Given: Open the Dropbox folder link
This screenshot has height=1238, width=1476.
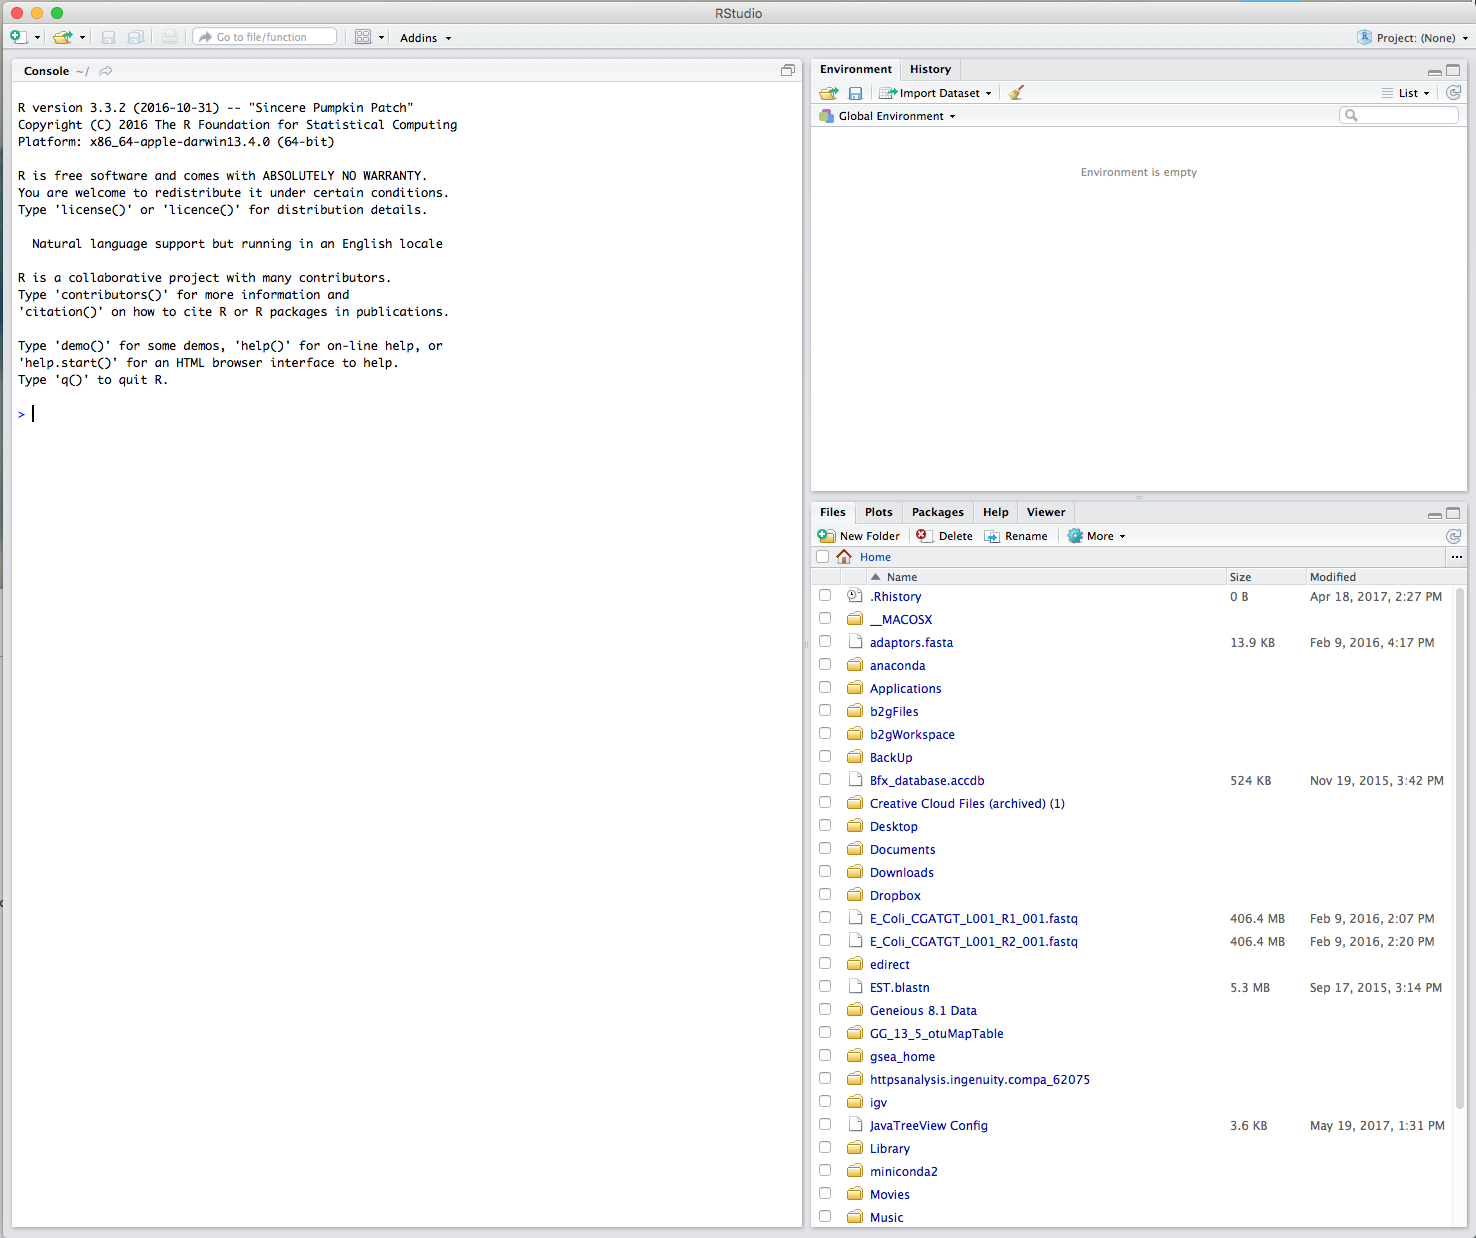Looking at the screenshot, I should point(895,895).
